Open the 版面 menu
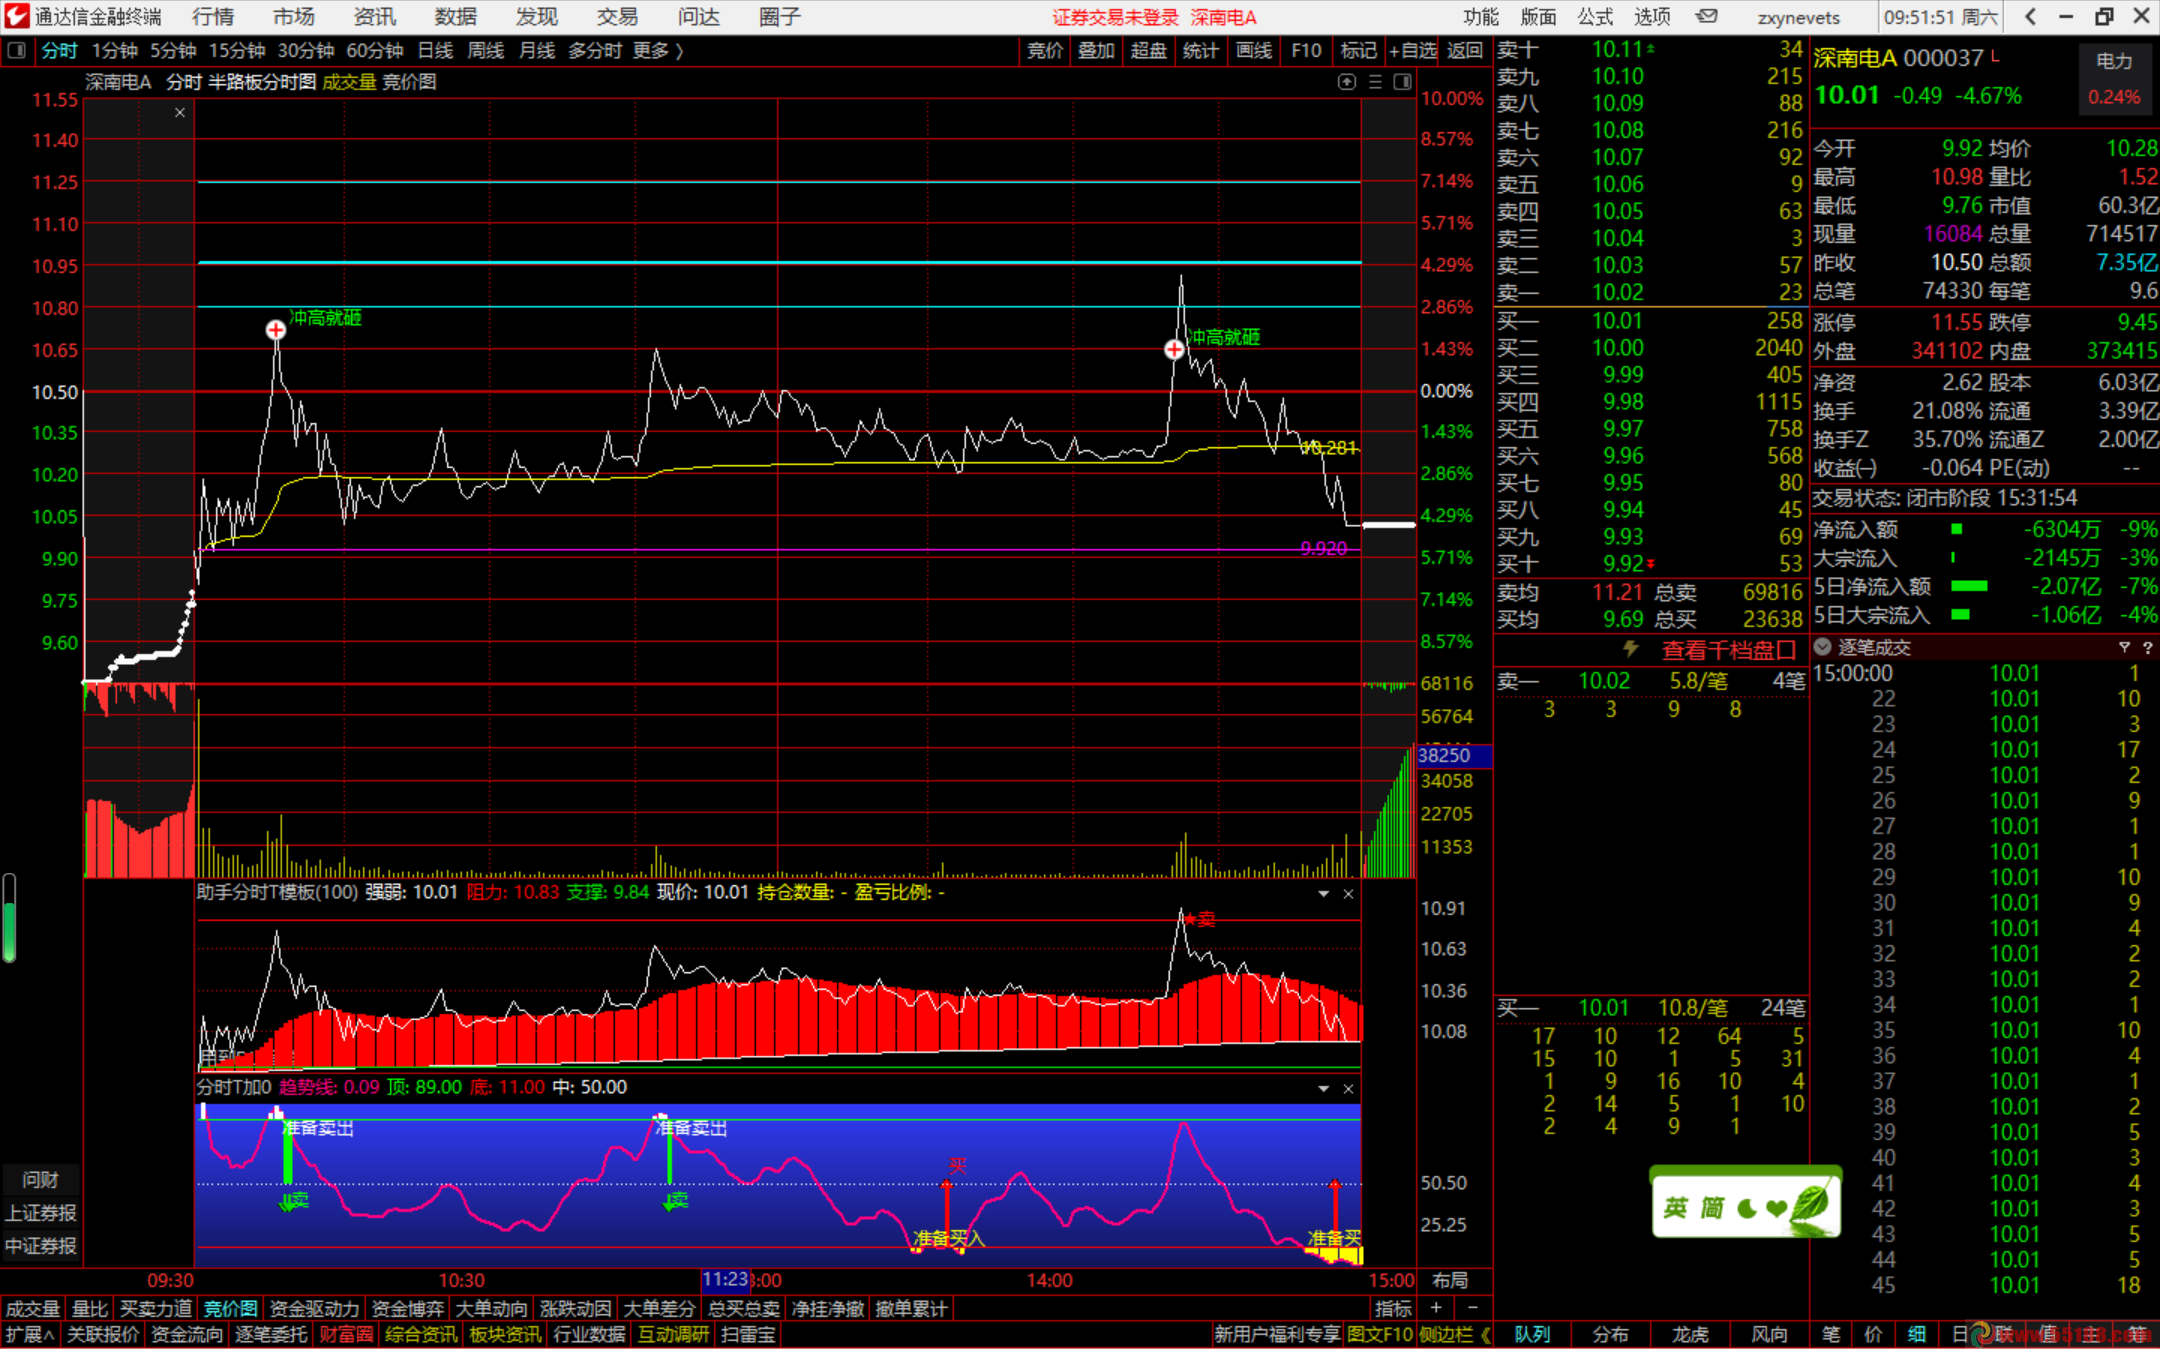Viewport: 2160px width, 1349px height. [1538, 17]
